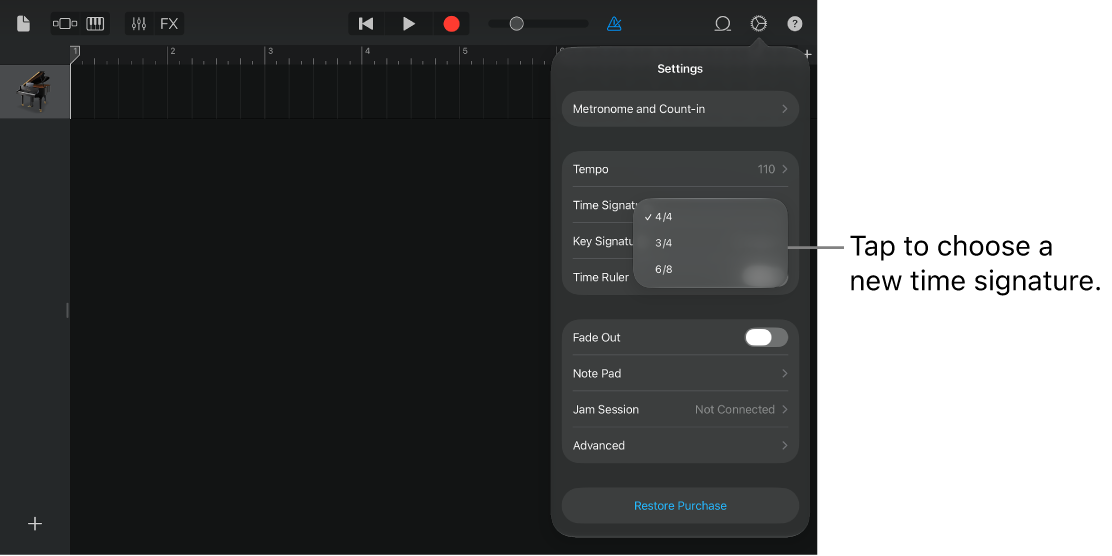Image resolution: width=1112 pixels, height=556 pixels.
Task: Click the playhead at bar 1
Action: pyautogui.click(x=74, y=54)
